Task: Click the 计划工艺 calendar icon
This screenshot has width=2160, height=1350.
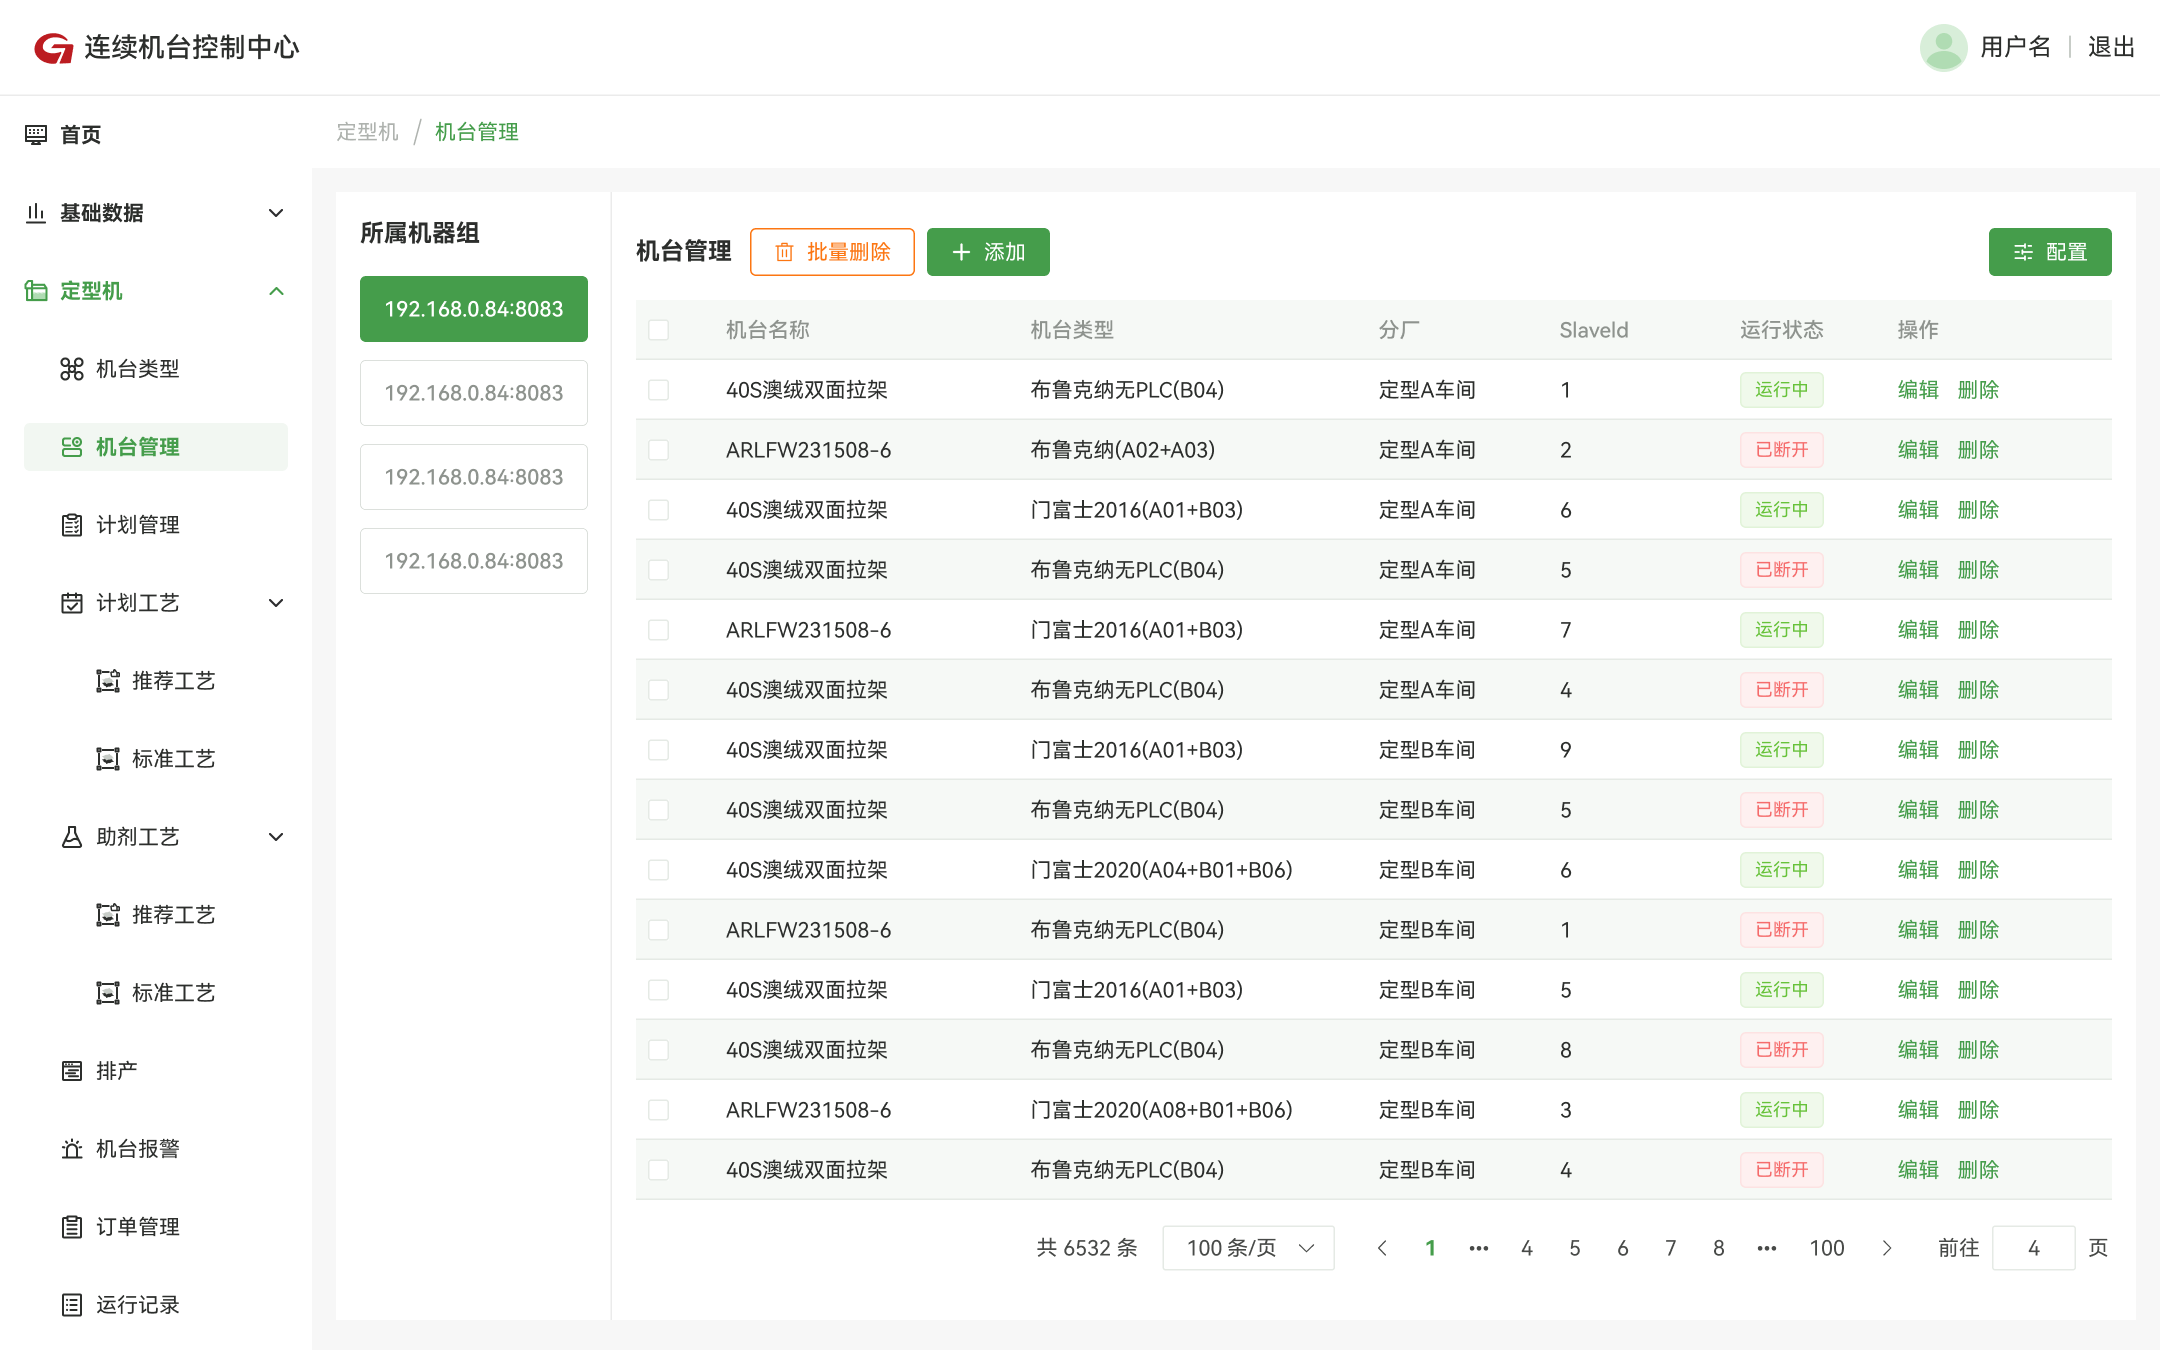Action: coord(72,603)
